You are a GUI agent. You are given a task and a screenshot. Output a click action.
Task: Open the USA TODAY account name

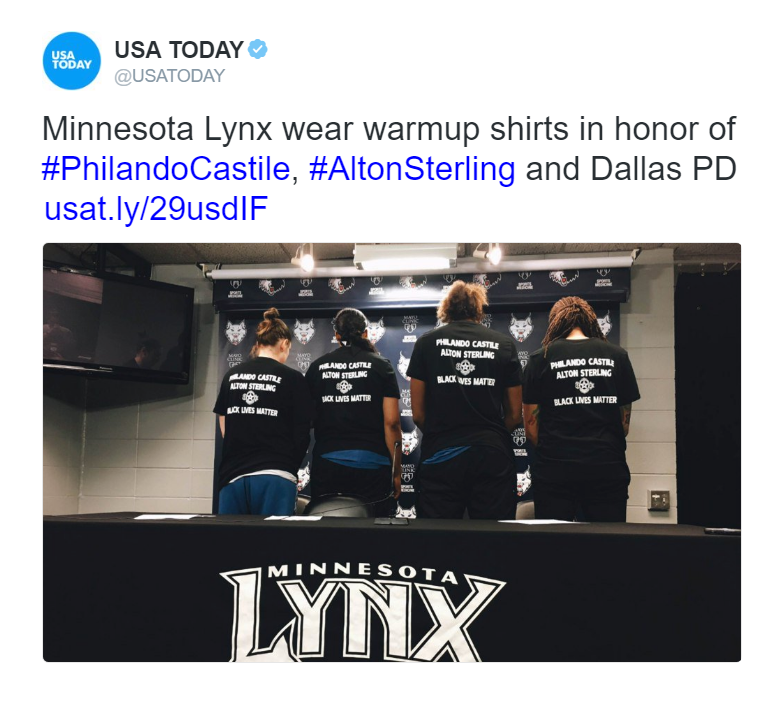[x=179, y=50]
